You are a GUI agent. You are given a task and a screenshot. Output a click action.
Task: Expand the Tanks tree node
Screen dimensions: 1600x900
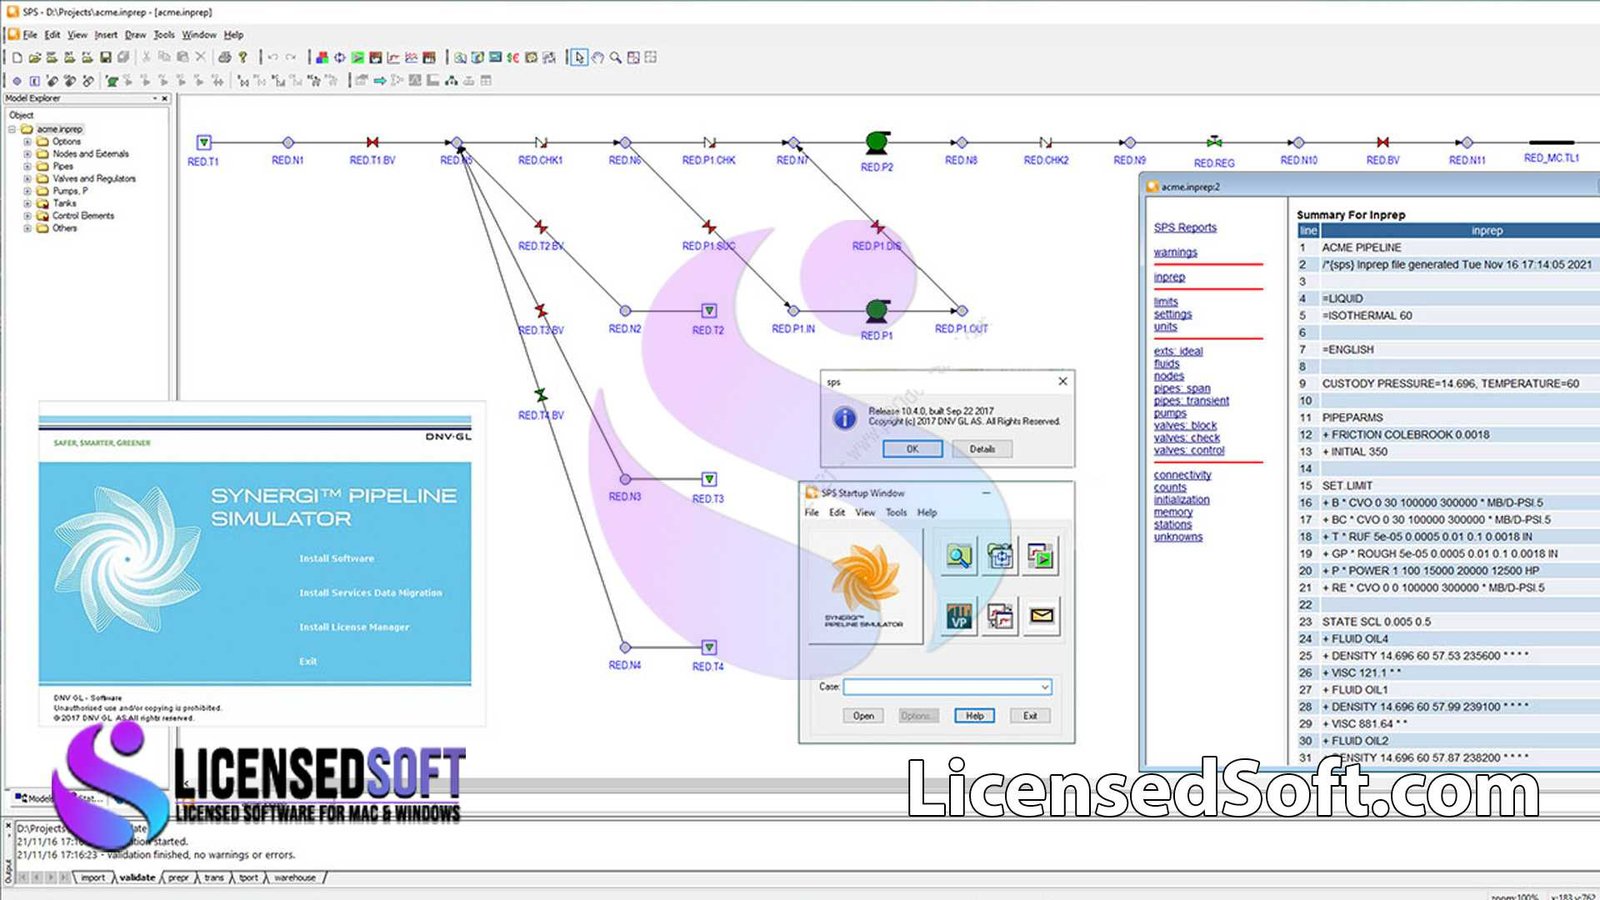[x=27, y=203]
